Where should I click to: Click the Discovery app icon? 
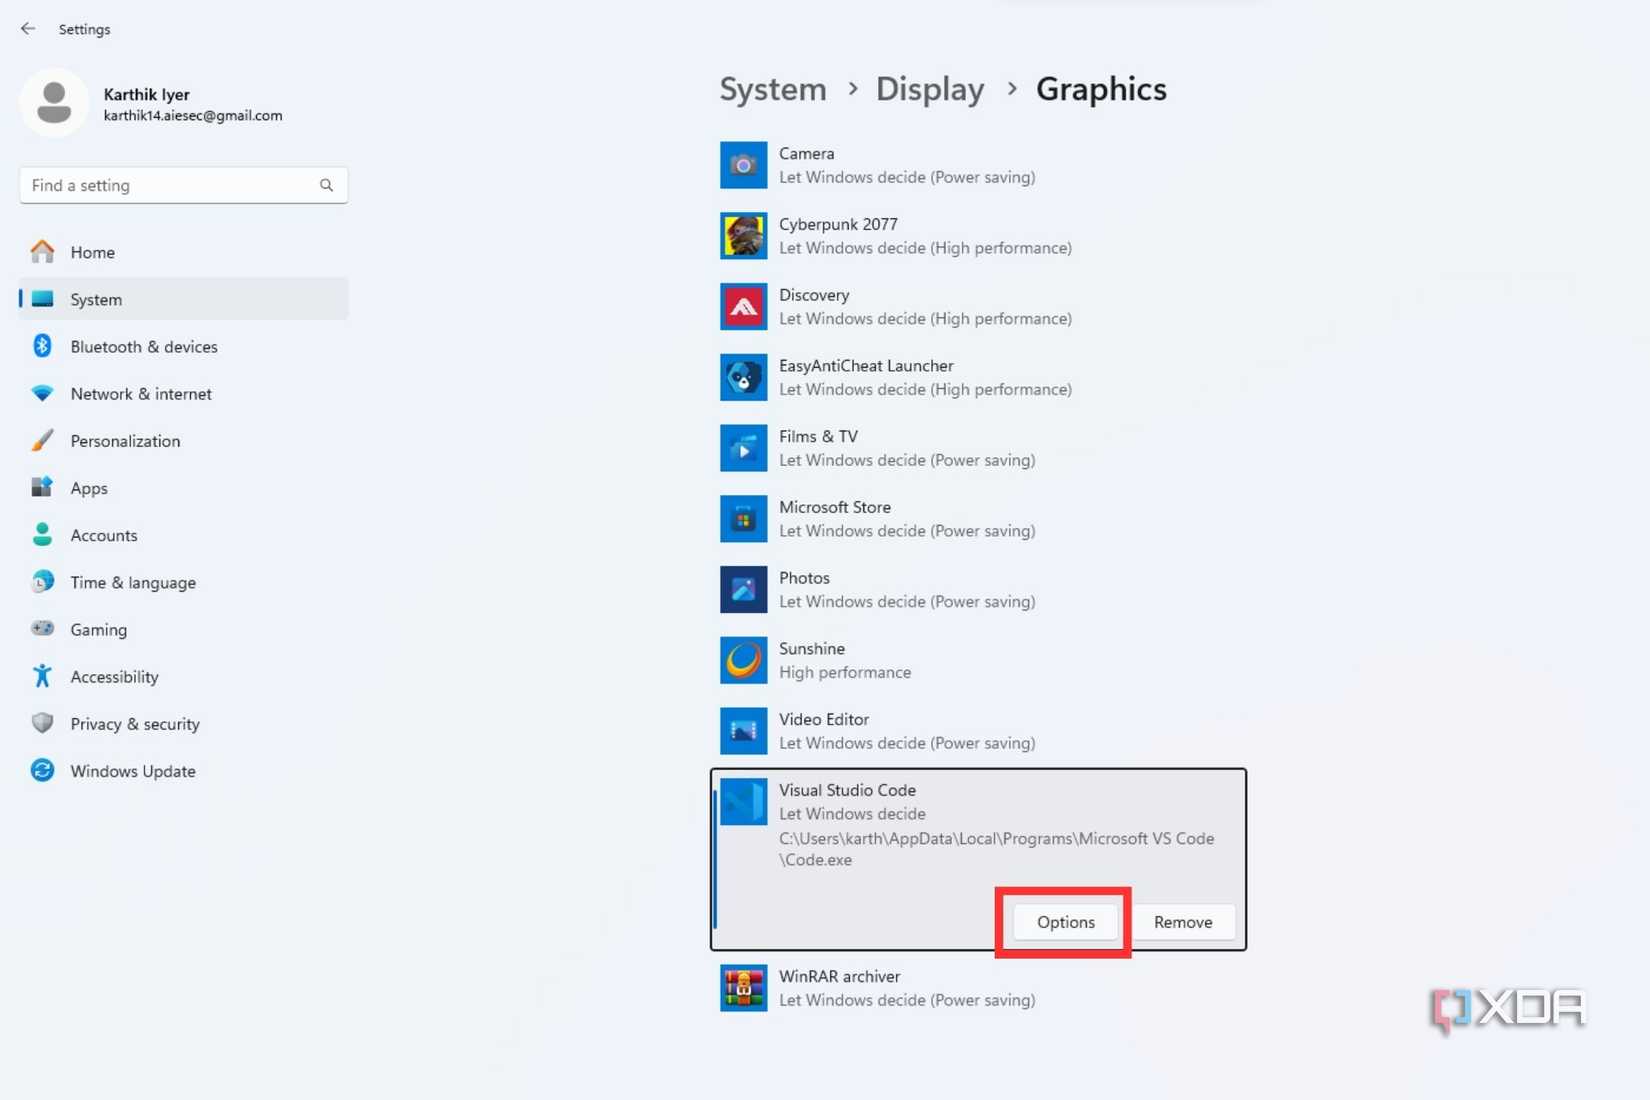click(743, 307)
